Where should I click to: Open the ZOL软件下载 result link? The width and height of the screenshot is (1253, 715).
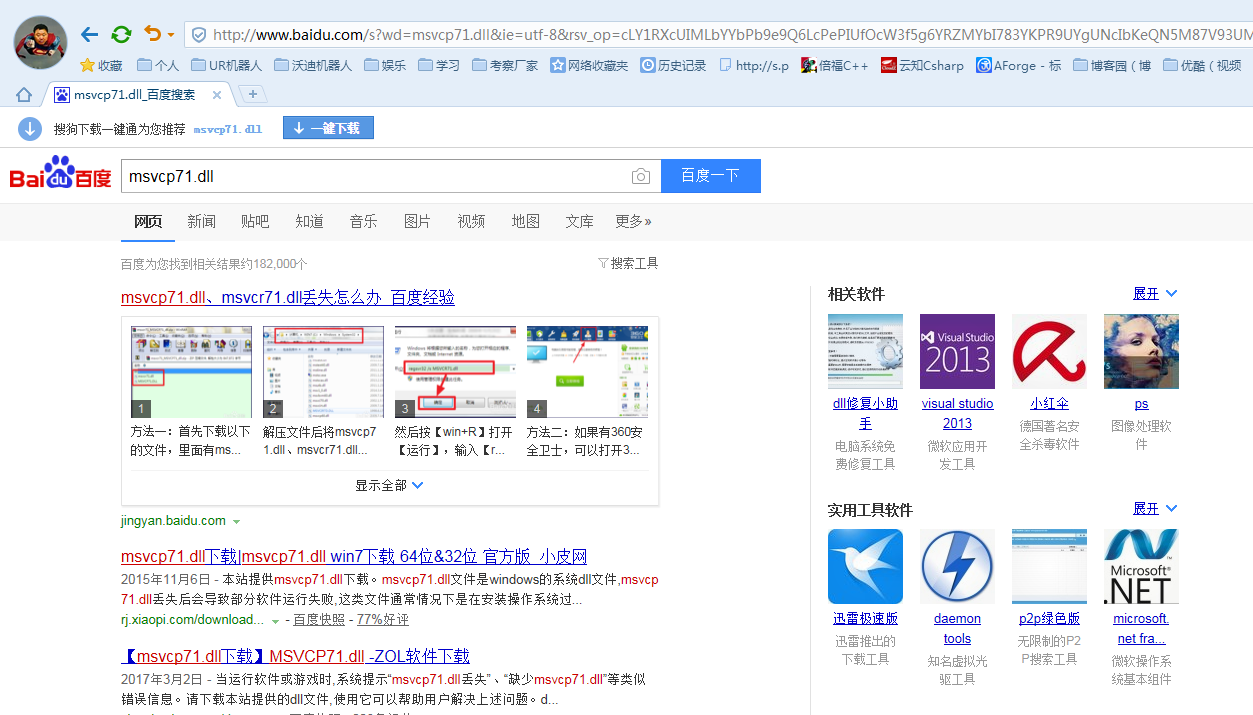coord(295,657)
